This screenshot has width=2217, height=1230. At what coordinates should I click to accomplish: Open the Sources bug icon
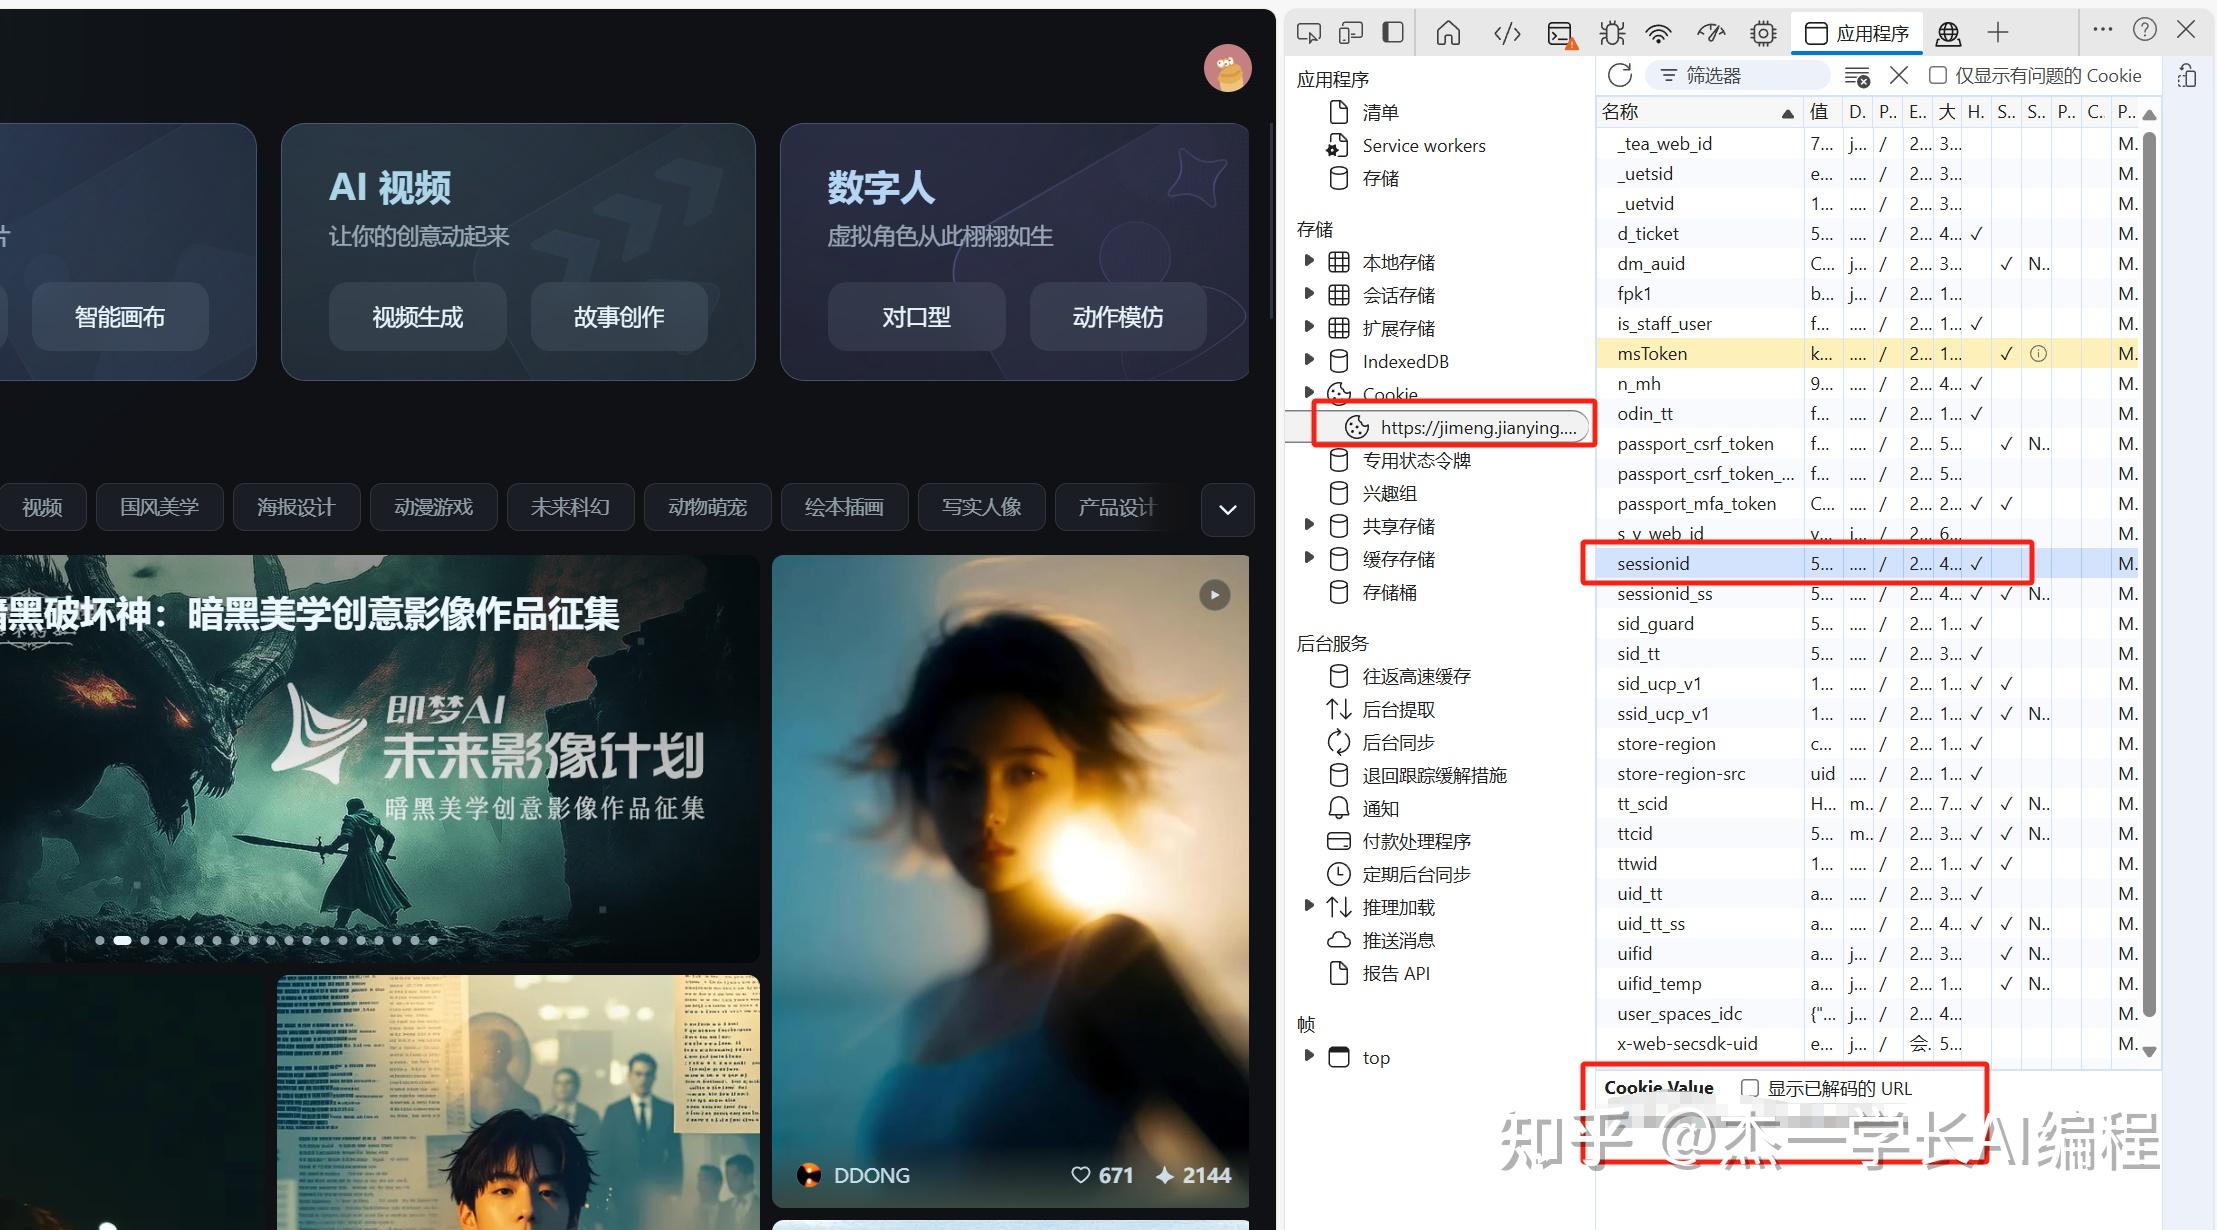tap(1611, 34)
